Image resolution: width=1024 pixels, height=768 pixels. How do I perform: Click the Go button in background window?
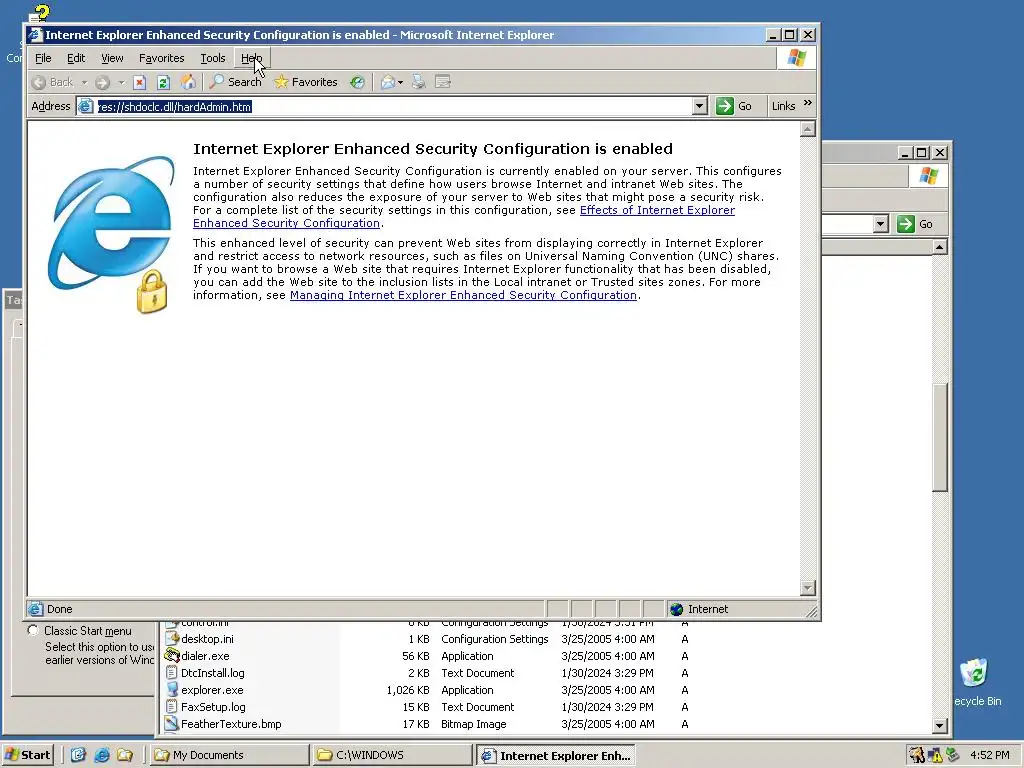[915, 224]
